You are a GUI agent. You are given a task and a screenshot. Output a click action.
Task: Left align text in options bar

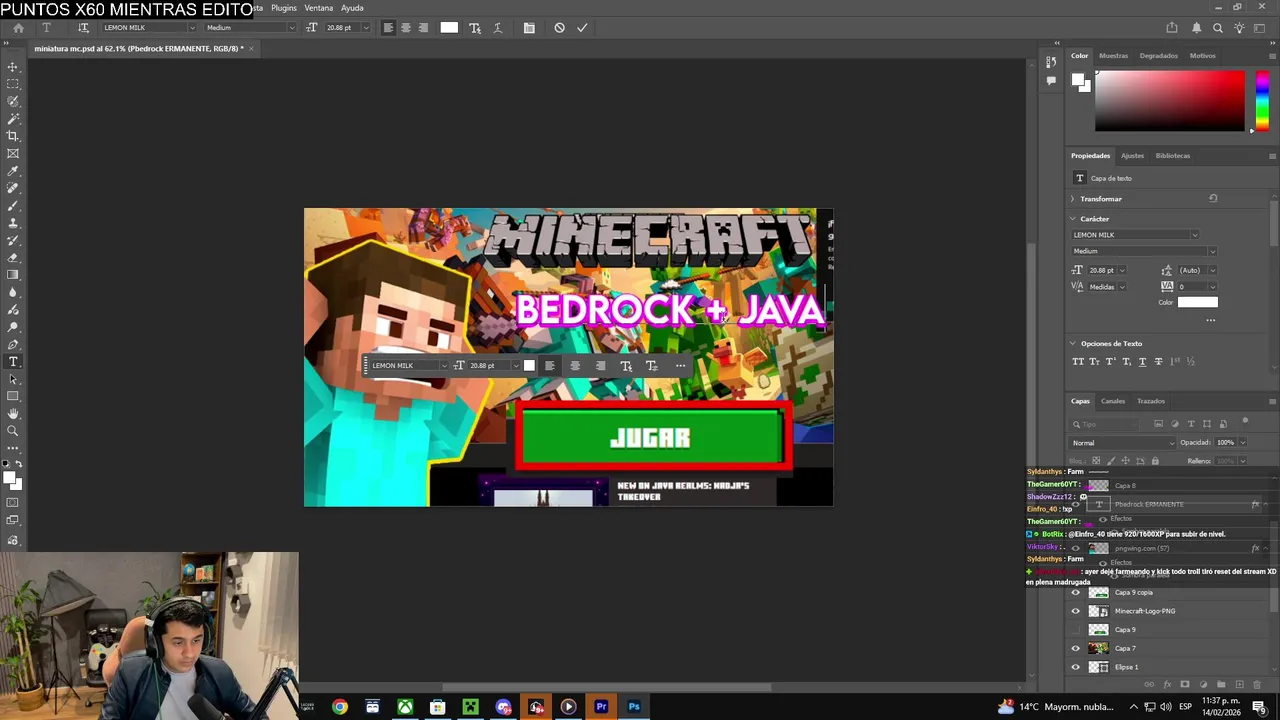tap(388, 28)
